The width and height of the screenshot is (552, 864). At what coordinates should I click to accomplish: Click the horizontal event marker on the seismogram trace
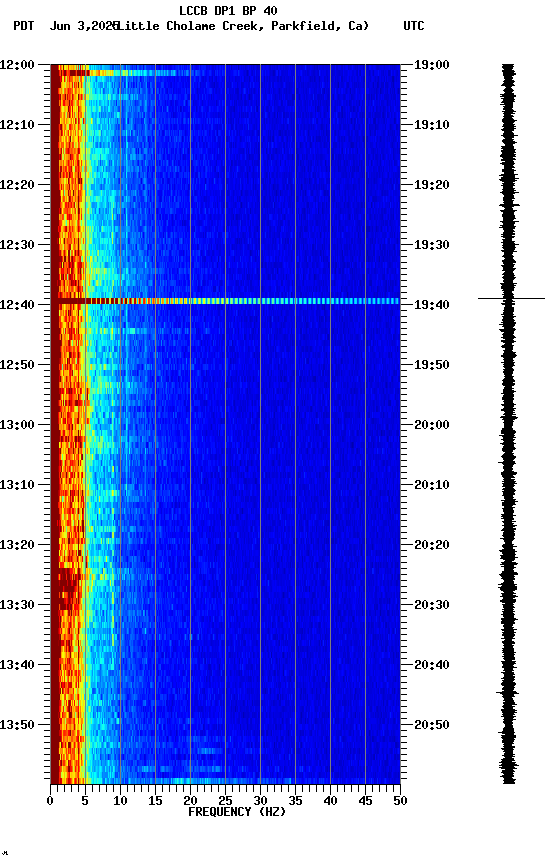(511, 299)
